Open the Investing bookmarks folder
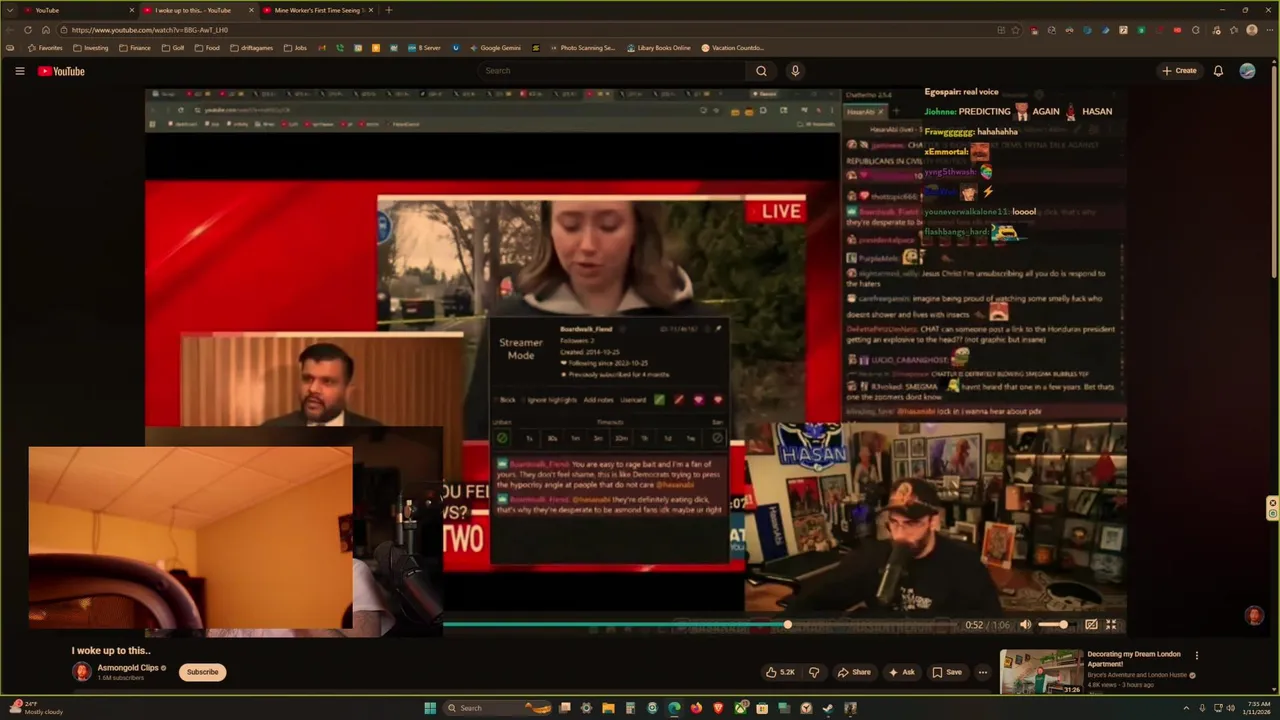Viewport: 1280px width, 720px height. (x=91, y=48)
